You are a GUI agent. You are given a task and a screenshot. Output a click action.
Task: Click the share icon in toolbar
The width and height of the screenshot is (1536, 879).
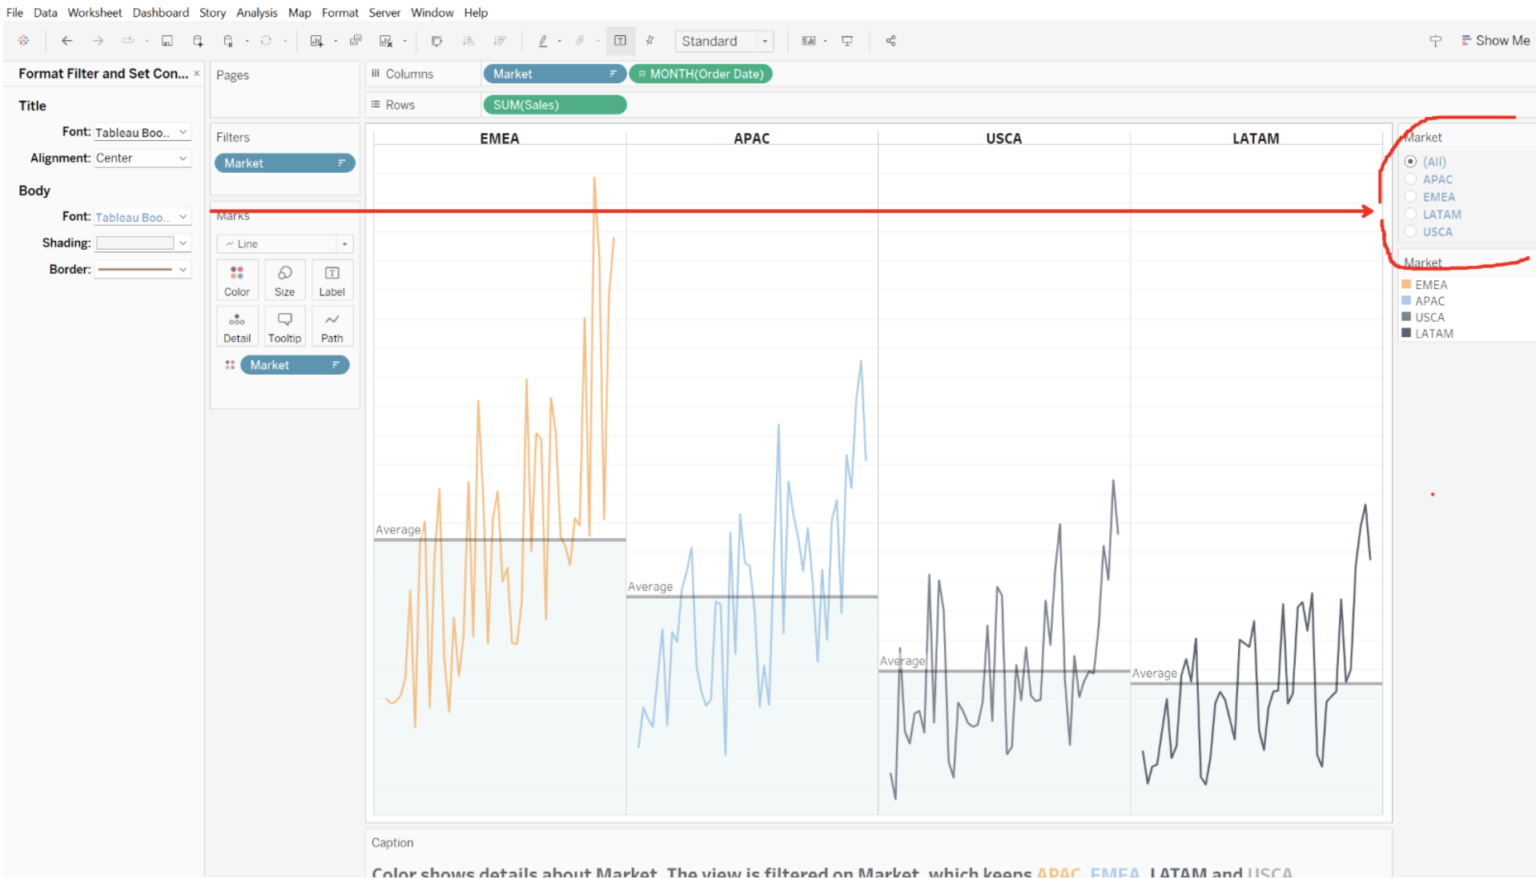[x=890, y=41]
